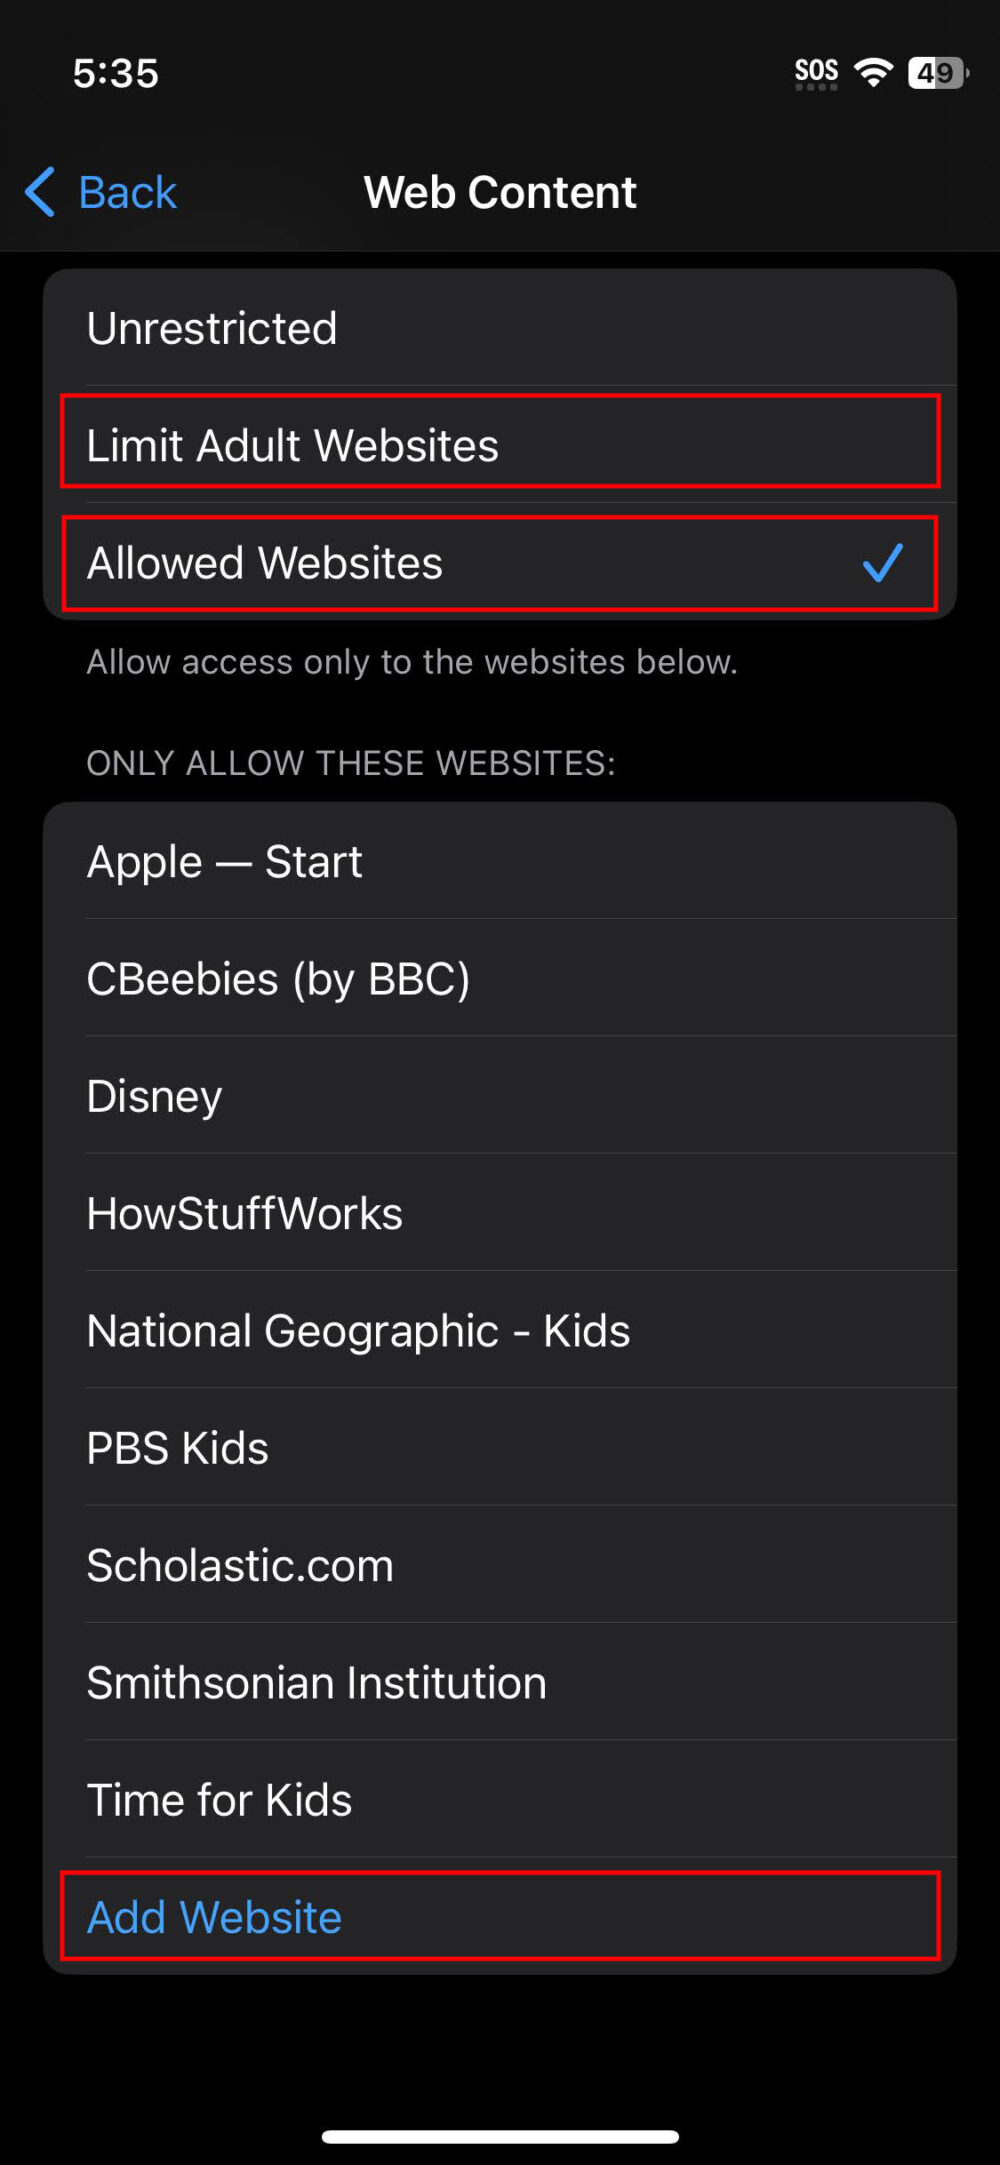Open the Apple — Start entry
Image resolution: width=1000 pixels, height=2165 pixels.
(x=500, y=861)
